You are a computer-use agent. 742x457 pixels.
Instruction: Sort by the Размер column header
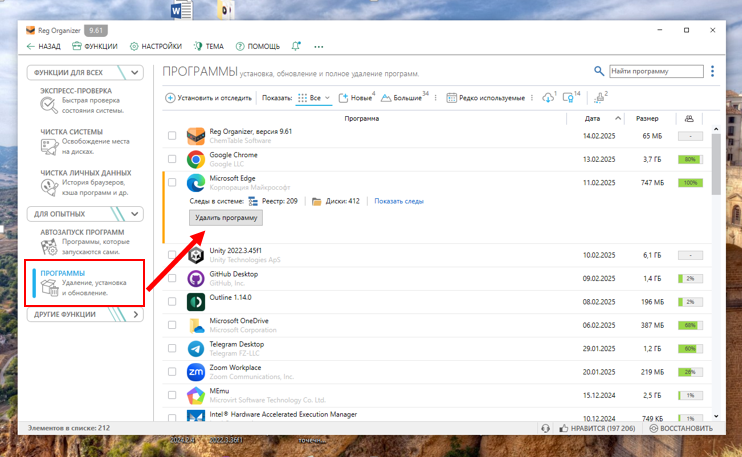tap(647, 118)
